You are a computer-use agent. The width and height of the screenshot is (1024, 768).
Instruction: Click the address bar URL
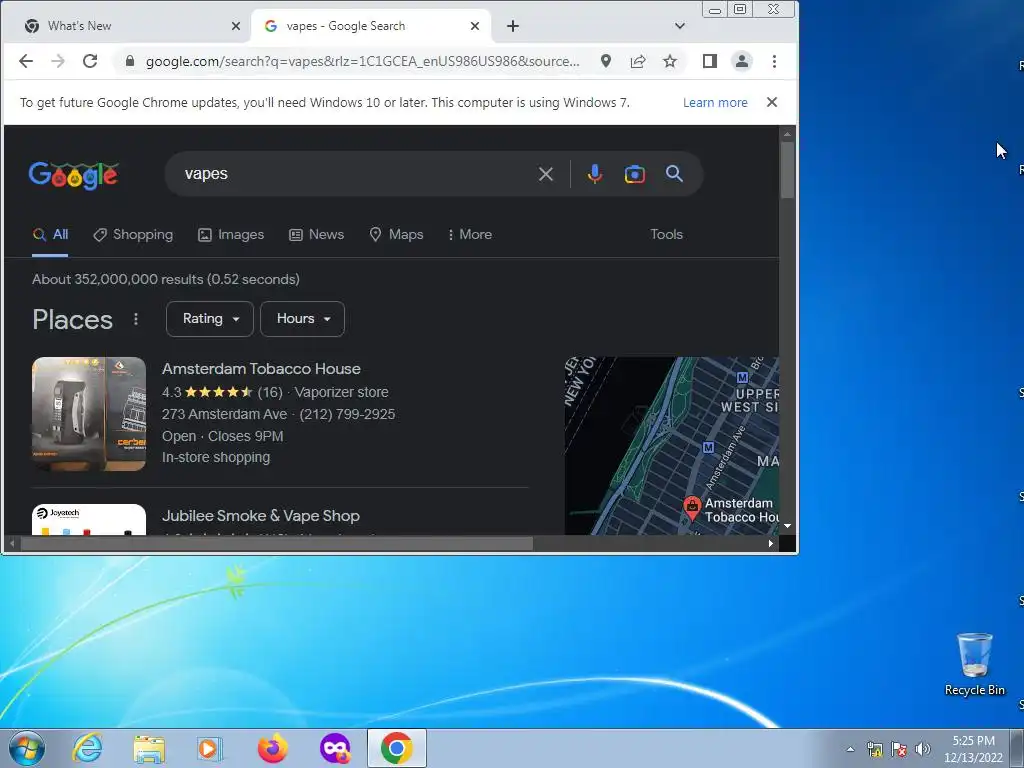pos(362,61)
